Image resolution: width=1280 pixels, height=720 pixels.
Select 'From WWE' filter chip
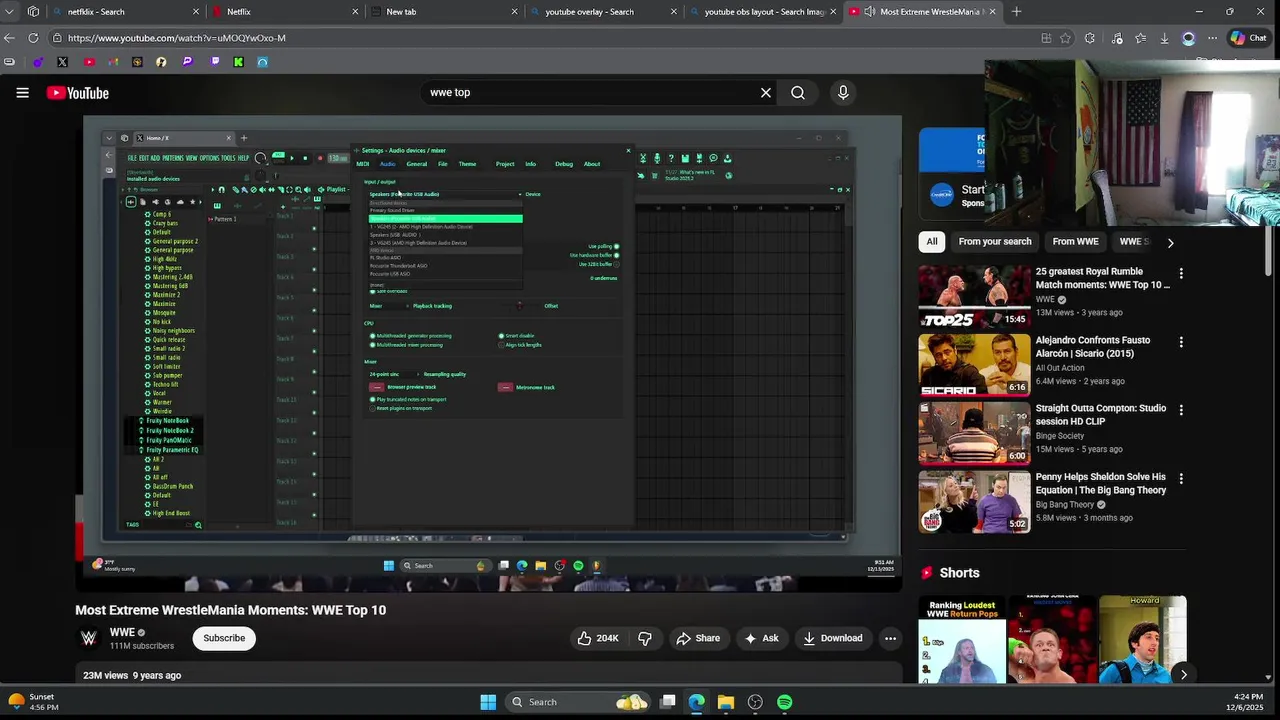click(x=1075, y=241)
